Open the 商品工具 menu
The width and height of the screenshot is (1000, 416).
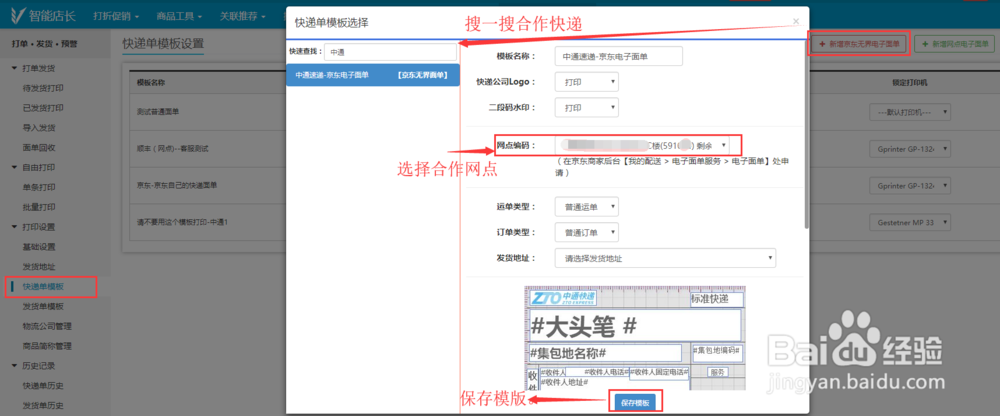coord(179,15)
